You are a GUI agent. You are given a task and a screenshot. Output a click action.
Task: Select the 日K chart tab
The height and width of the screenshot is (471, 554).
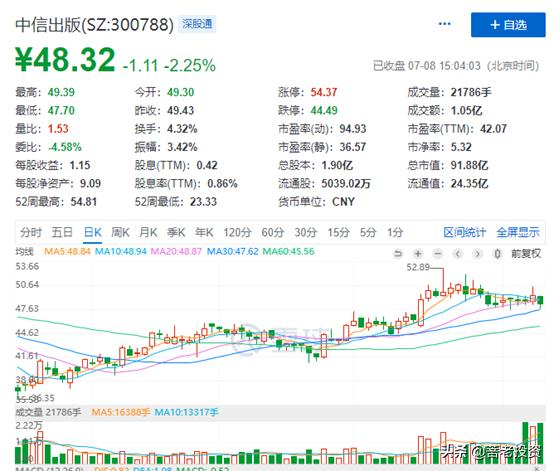tap(93, 232)
